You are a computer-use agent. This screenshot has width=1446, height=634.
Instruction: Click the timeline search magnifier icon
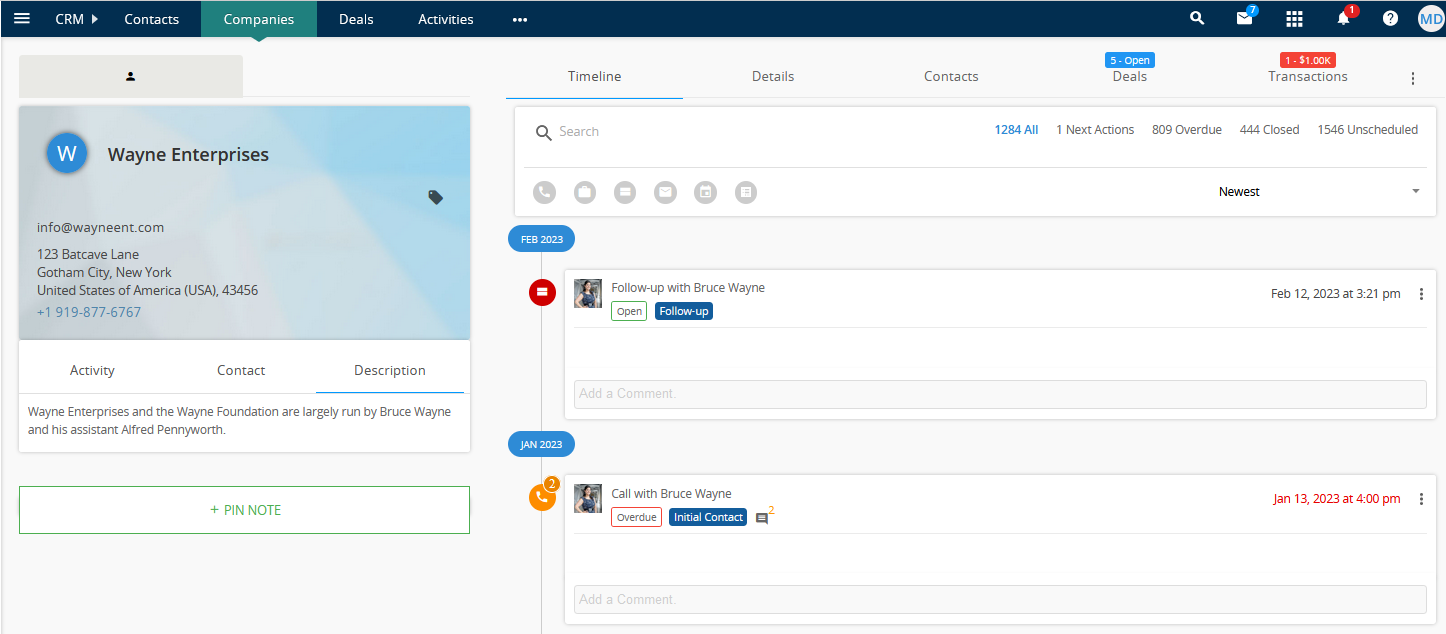tap(544, 132)
